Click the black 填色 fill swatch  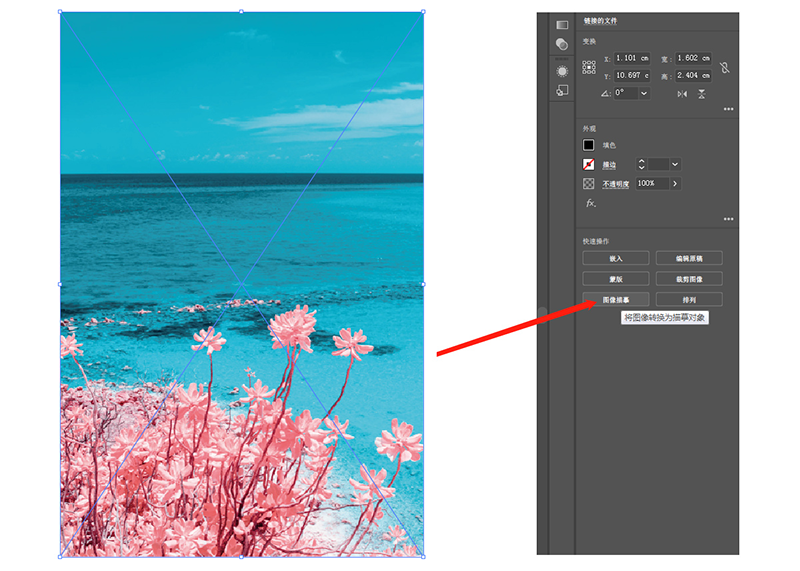pyautogui.click(x=589, y=145)
